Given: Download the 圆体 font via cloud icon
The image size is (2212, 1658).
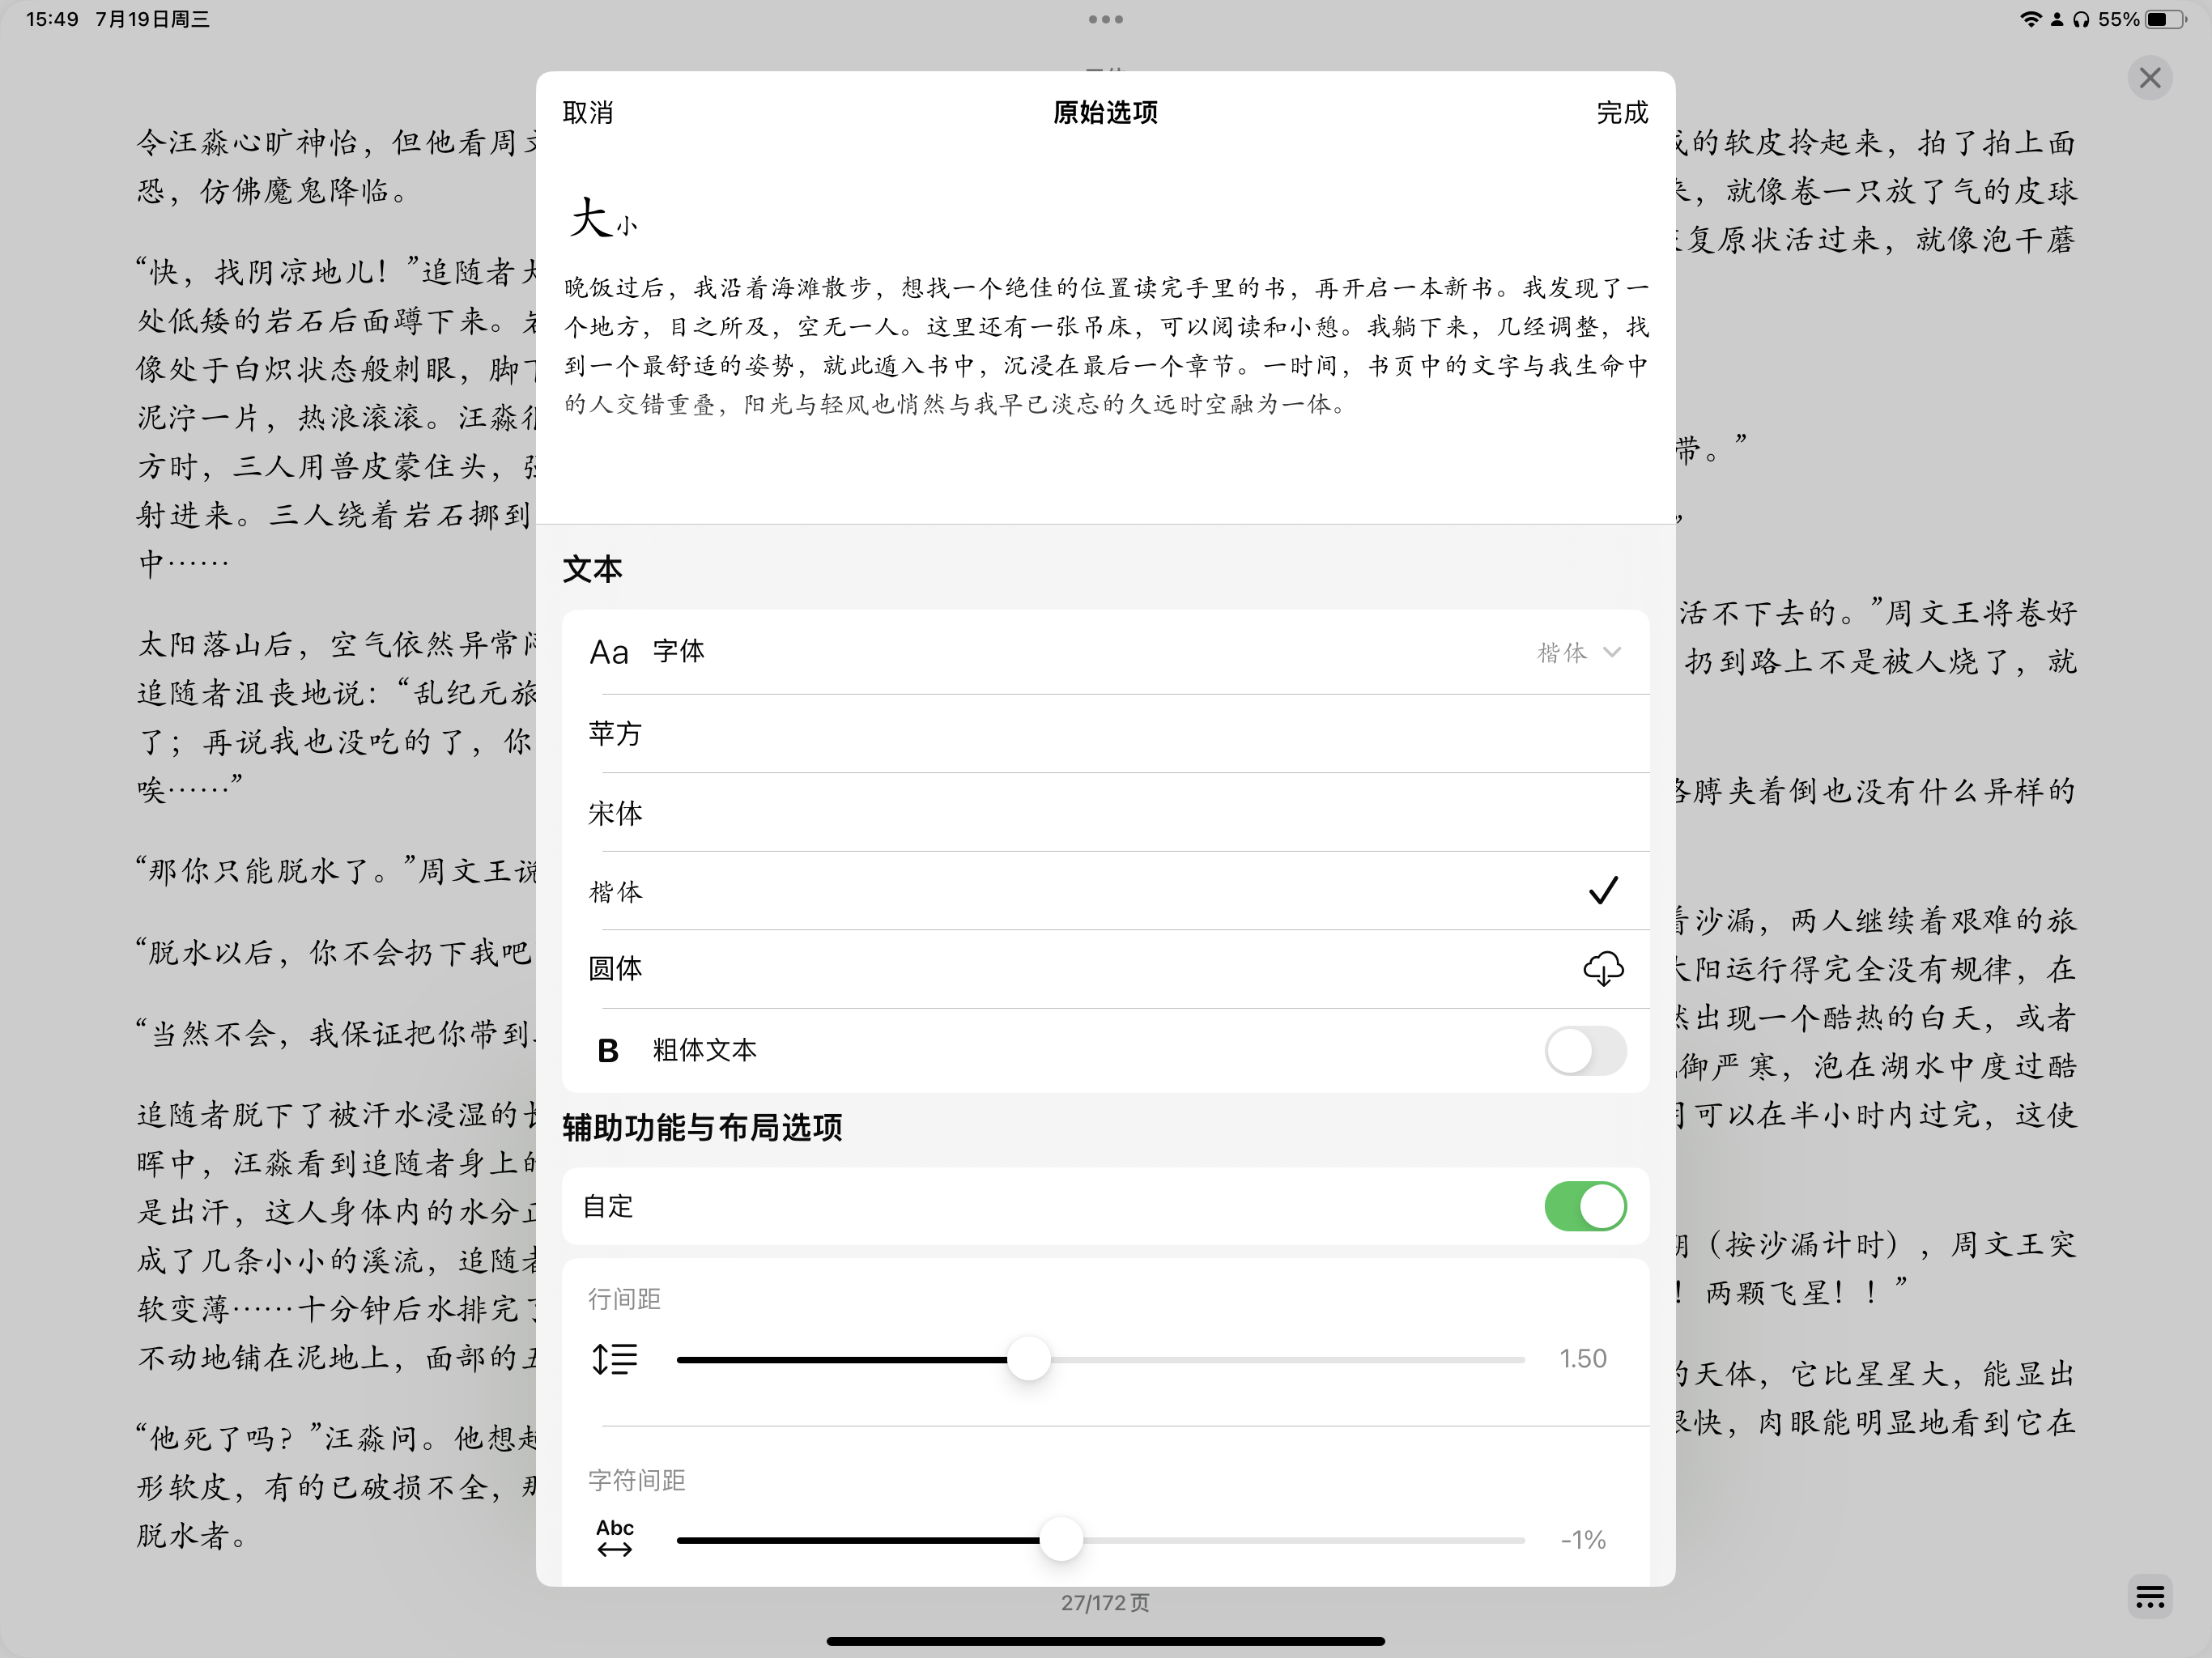Looking at the screenshot, I should point(1602,968).
